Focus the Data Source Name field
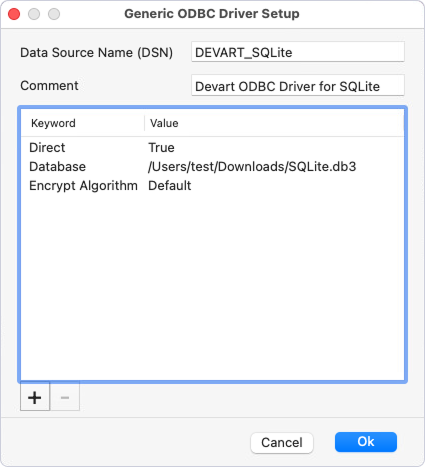This screenshot has width=425, height=467. (x=298, y=52)
